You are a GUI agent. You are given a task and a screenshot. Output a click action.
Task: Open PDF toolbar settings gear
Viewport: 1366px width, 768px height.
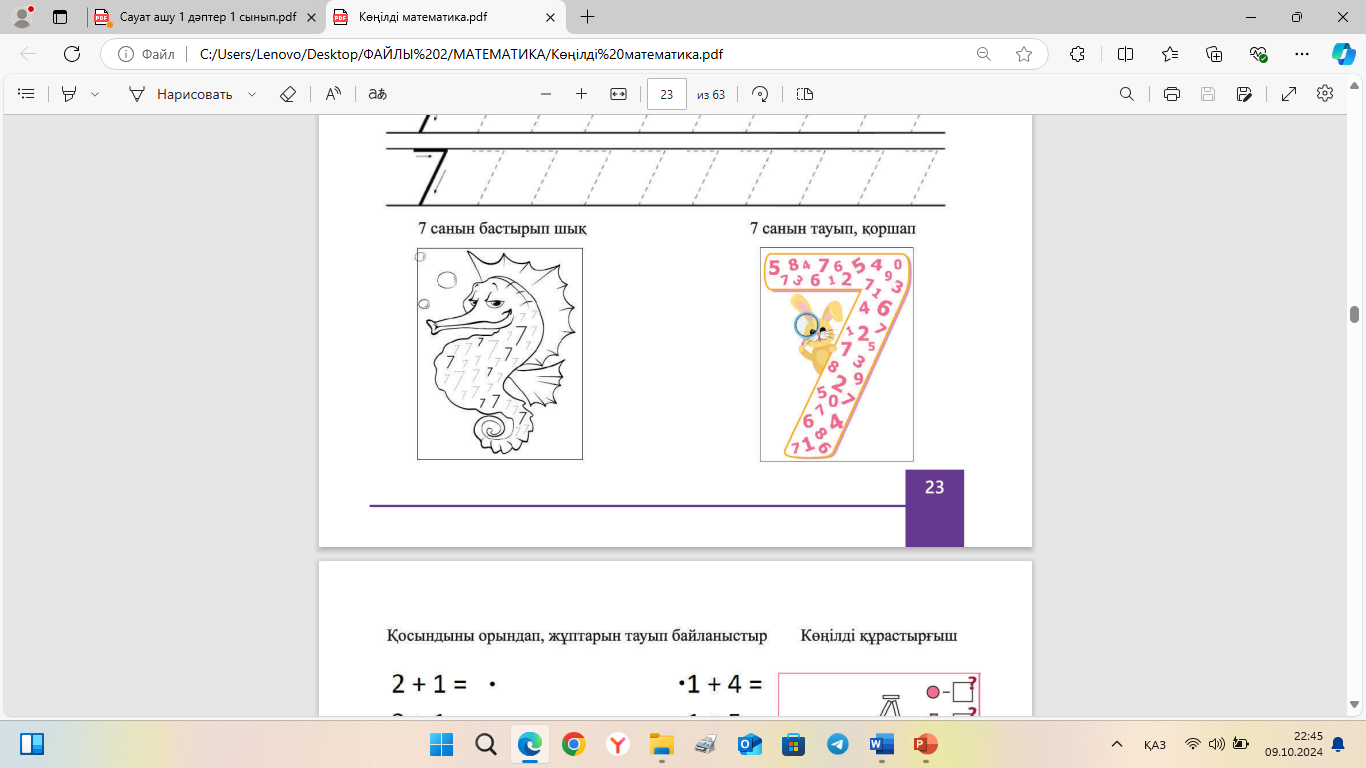[1325, 94]
